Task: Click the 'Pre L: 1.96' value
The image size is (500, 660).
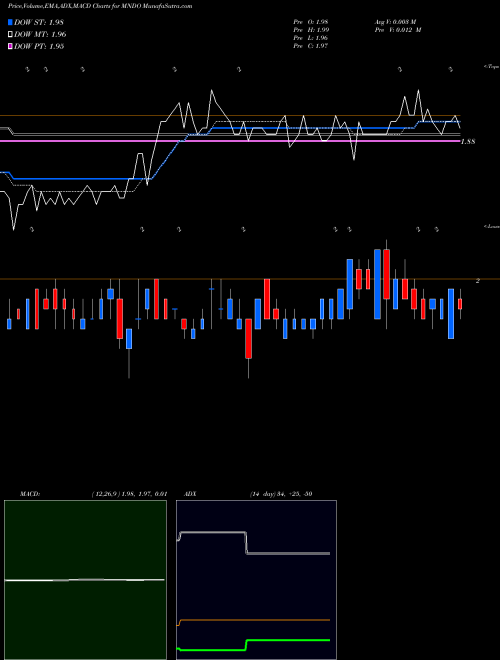Action: pyautogui.click(x=311, y=38)
